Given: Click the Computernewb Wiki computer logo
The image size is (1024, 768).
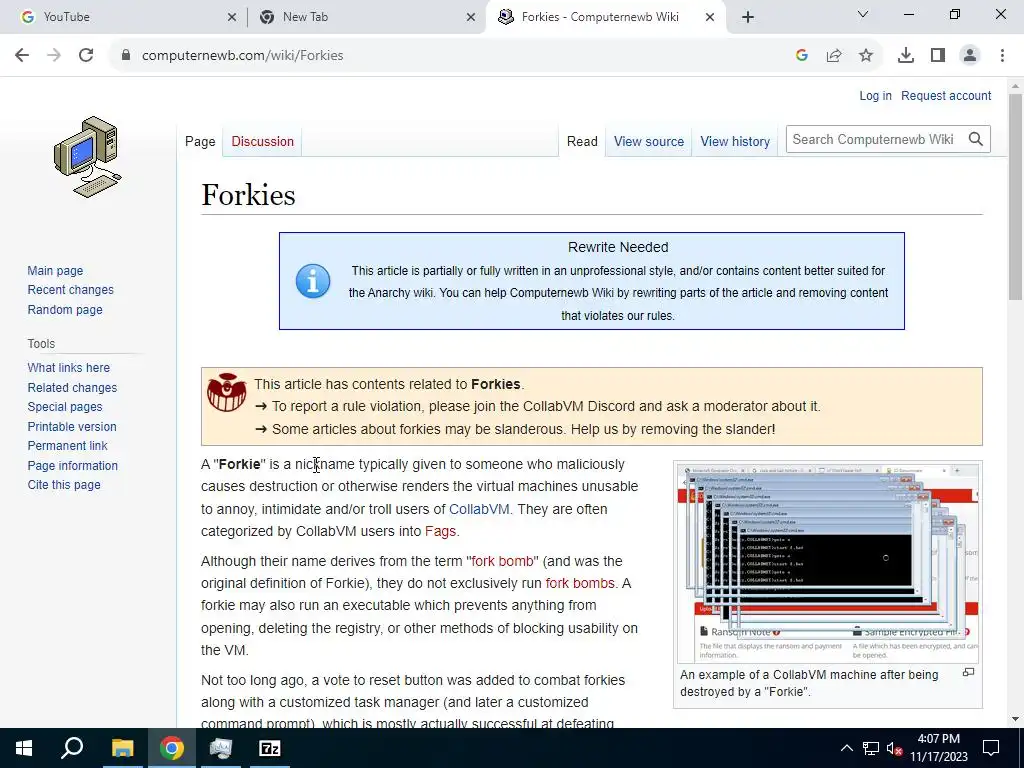Looking at the screenshot, I should tap(88, 157).
